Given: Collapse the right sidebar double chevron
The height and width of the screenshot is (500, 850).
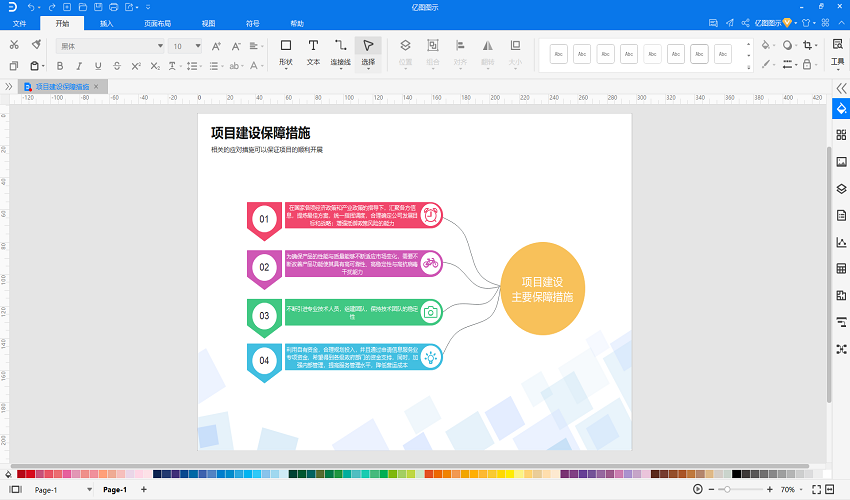Looking at the screenshot, I should pos(841,88).
